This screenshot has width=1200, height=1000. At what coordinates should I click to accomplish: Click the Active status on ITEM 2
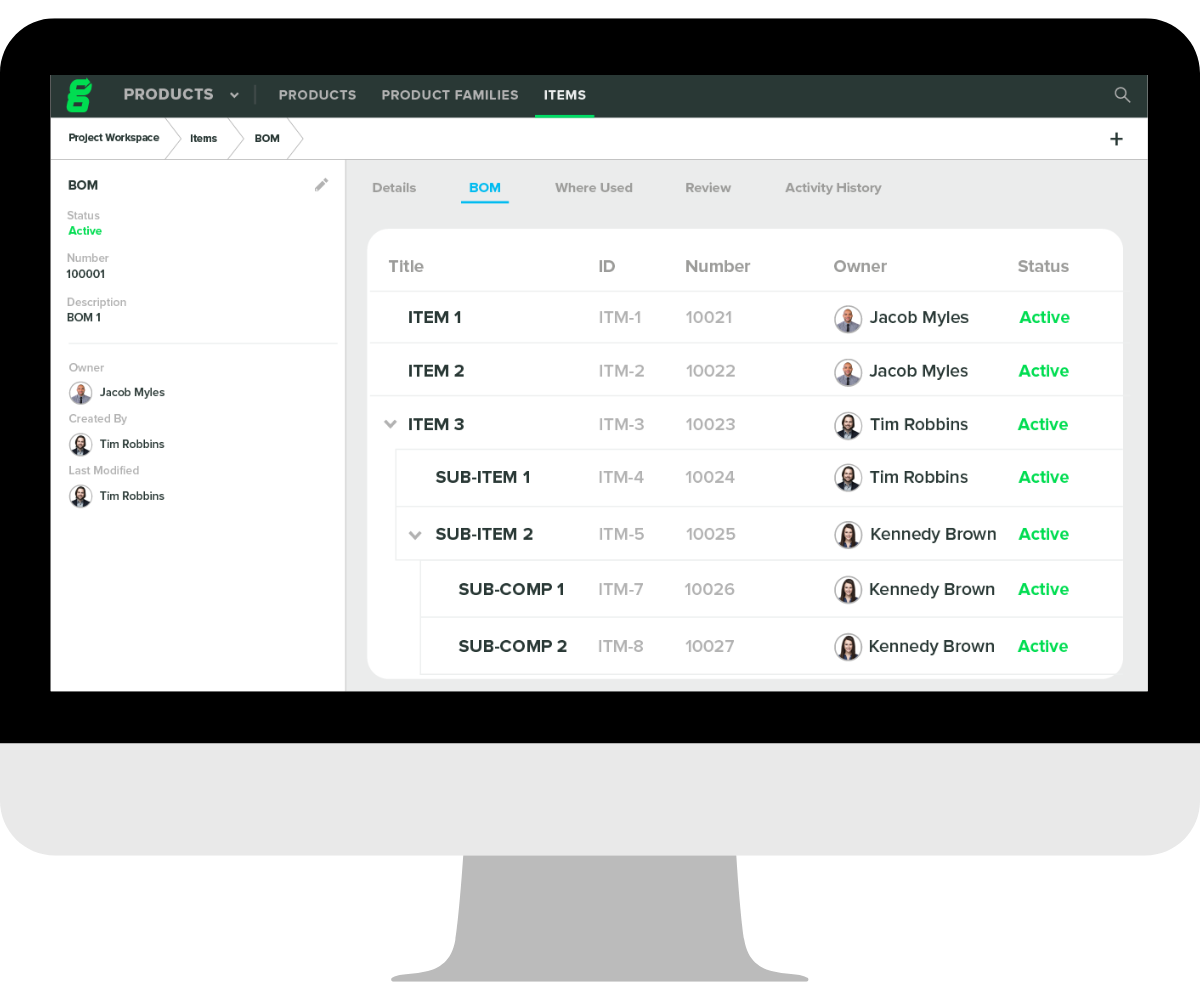click(x=1043, y=371)
